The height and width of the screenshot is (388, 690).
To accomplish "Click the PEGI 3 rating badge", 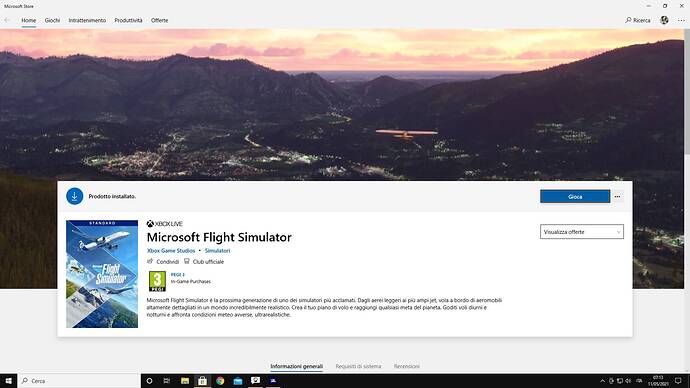I will pyautogui.click(x=157, y=281).
